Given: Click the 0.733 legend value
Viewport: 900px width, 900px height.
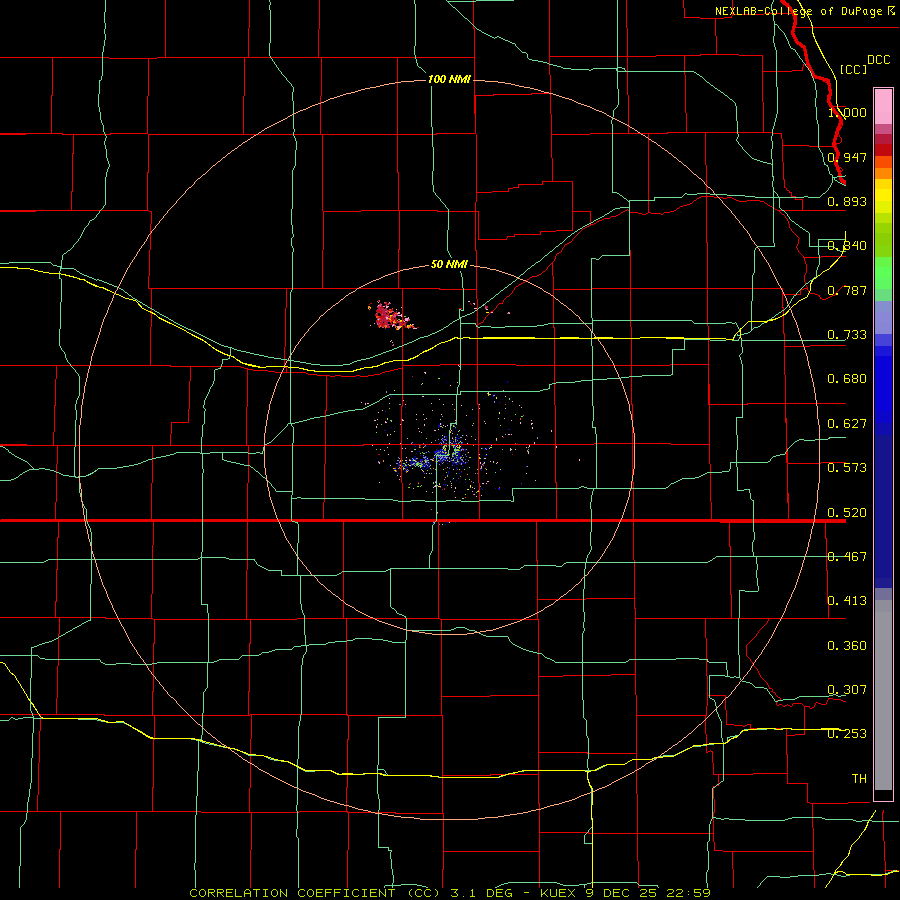Looking at the screenshot, I should 847,335.
